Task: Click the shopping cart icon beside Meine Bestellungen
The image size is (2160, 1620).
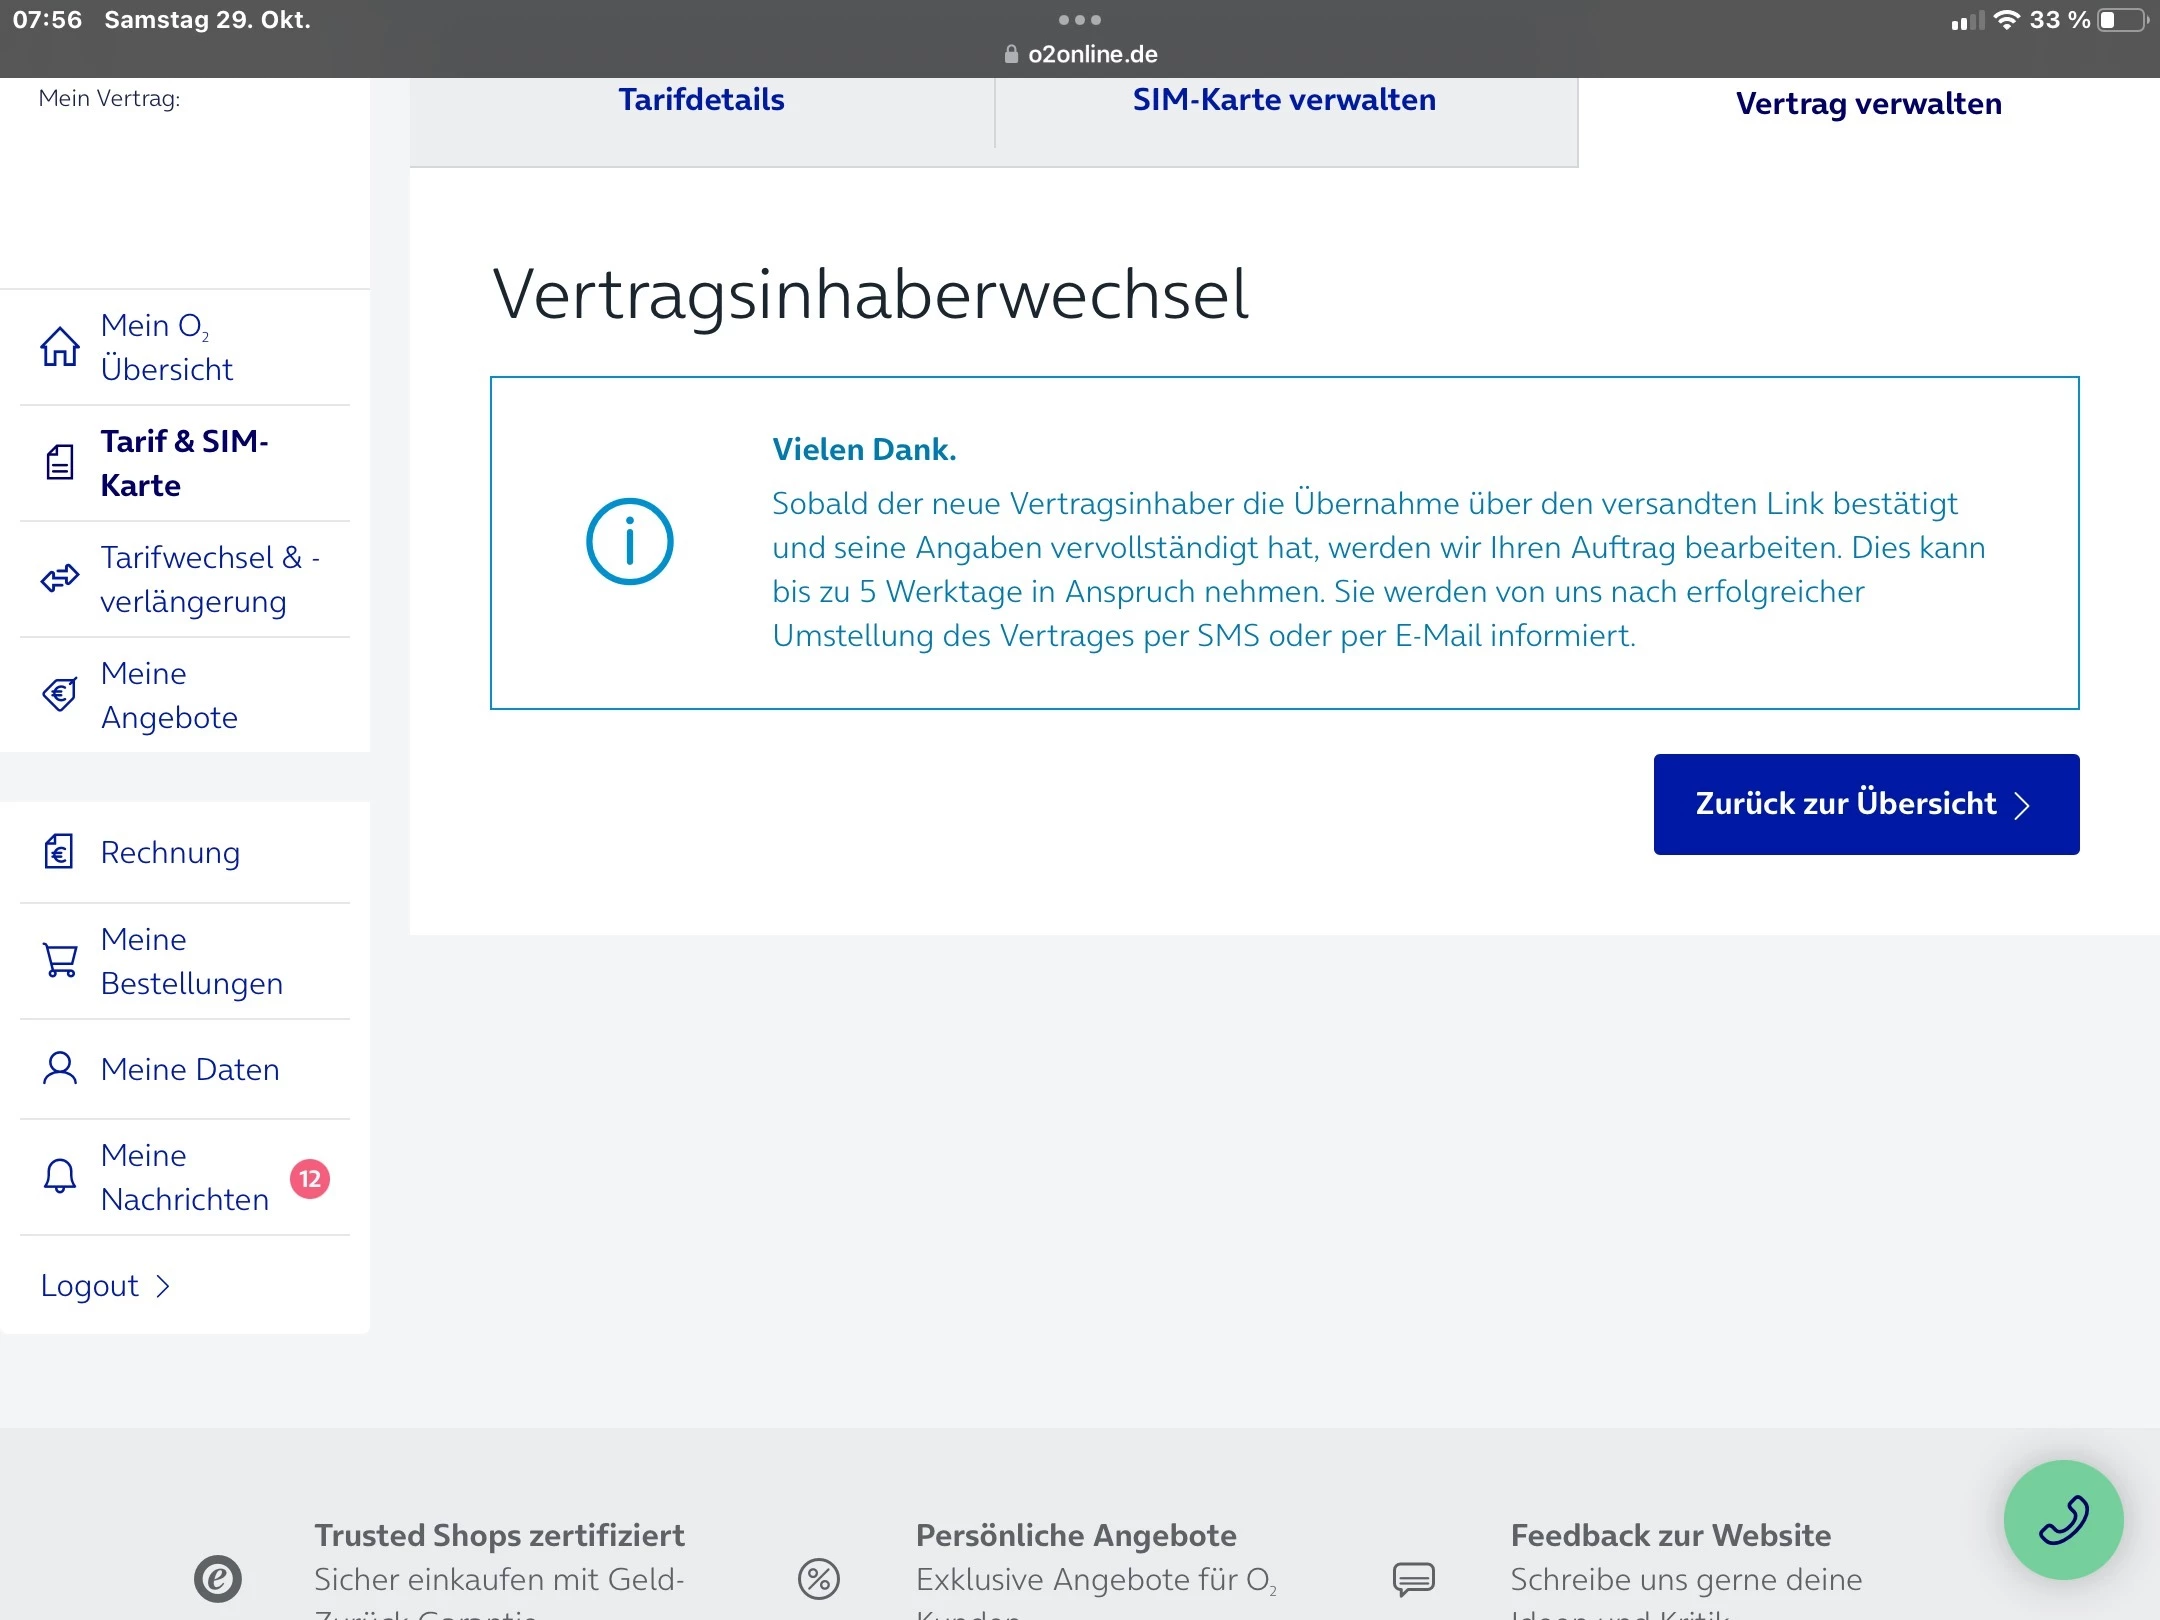Action: (60, 960)
